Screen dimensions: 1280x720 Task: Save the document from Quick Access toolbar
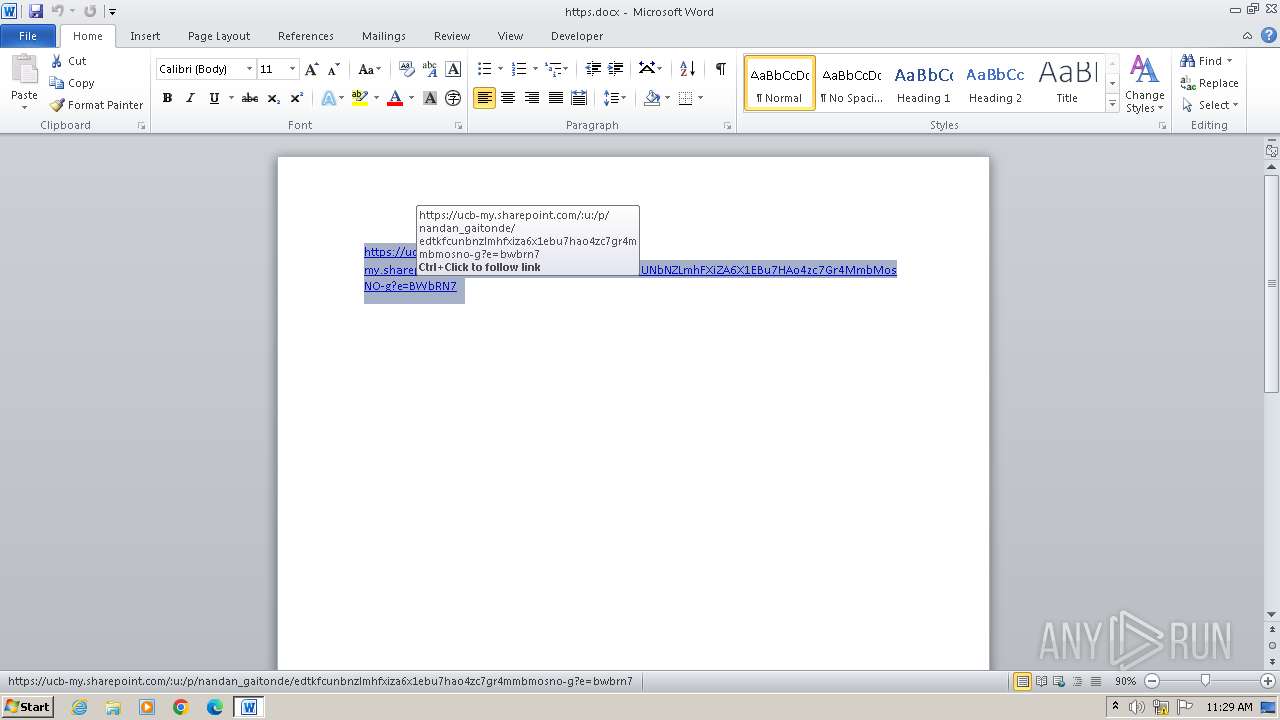coord(36,11)
